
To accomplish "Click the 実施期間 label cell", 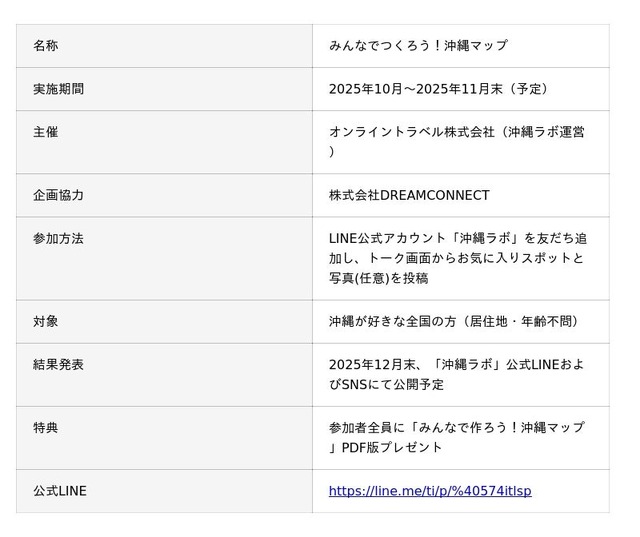I will pos(58,89).
